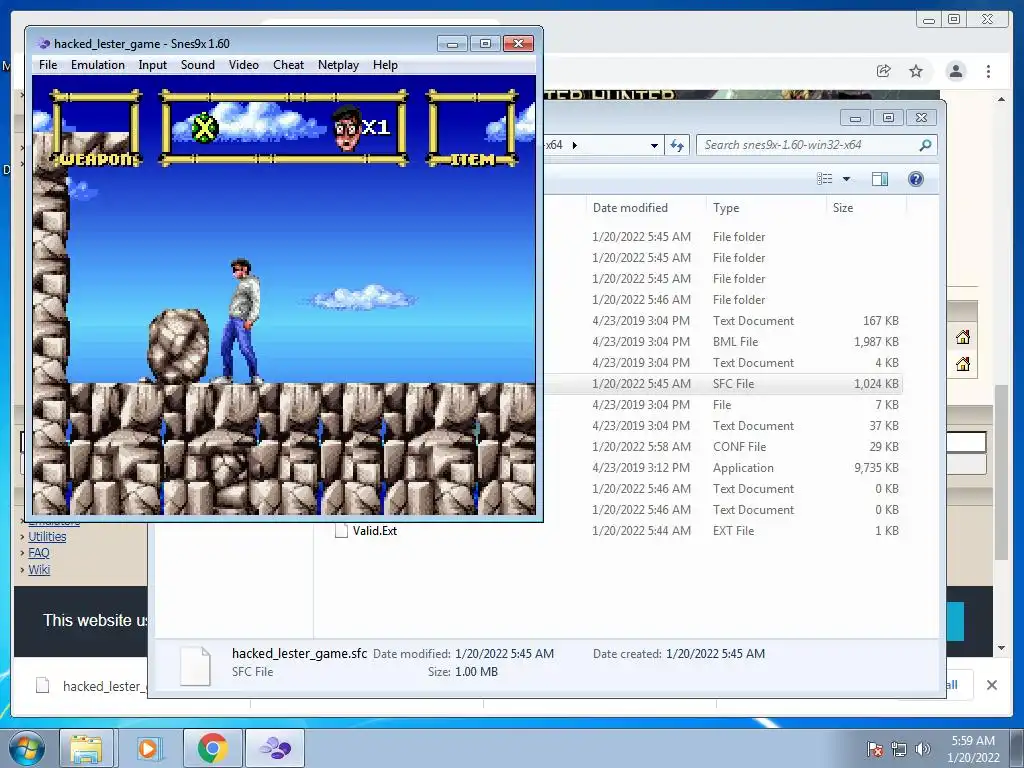Open the Wiki link
The height and width of the screenshot is (768, 1024).
tap(39, 569)
